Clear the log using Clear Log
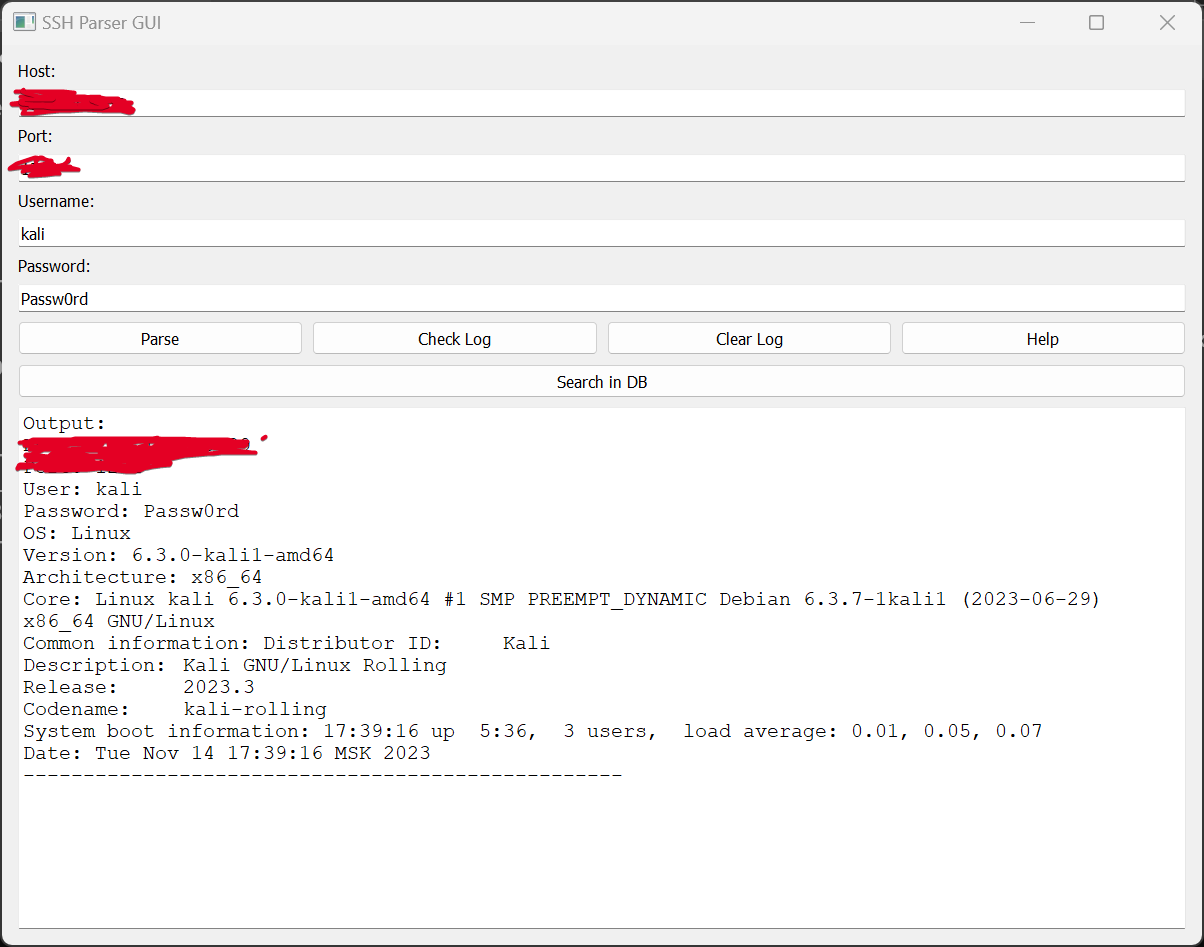The height and width of the screenshot is (947, 1204). pos(748,338)
